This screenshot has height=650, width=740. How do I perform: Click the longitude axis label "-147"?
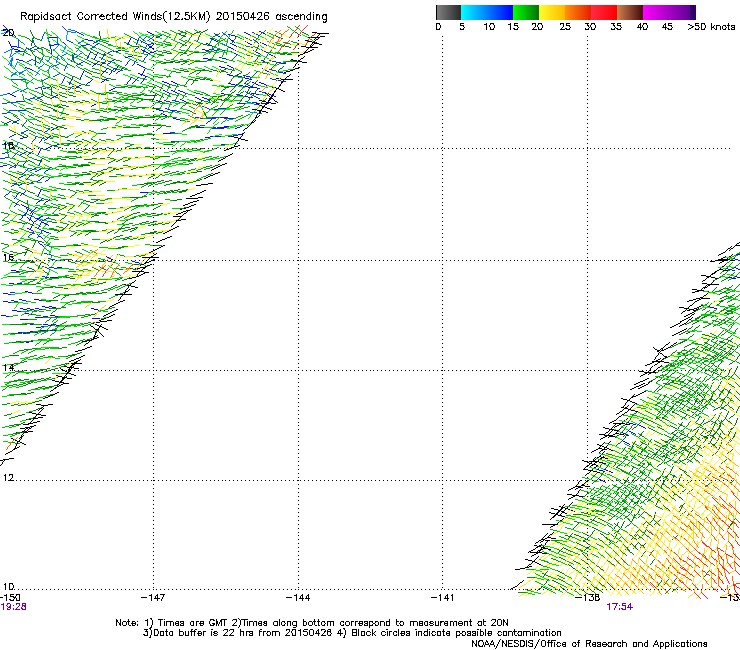(153, 598)
